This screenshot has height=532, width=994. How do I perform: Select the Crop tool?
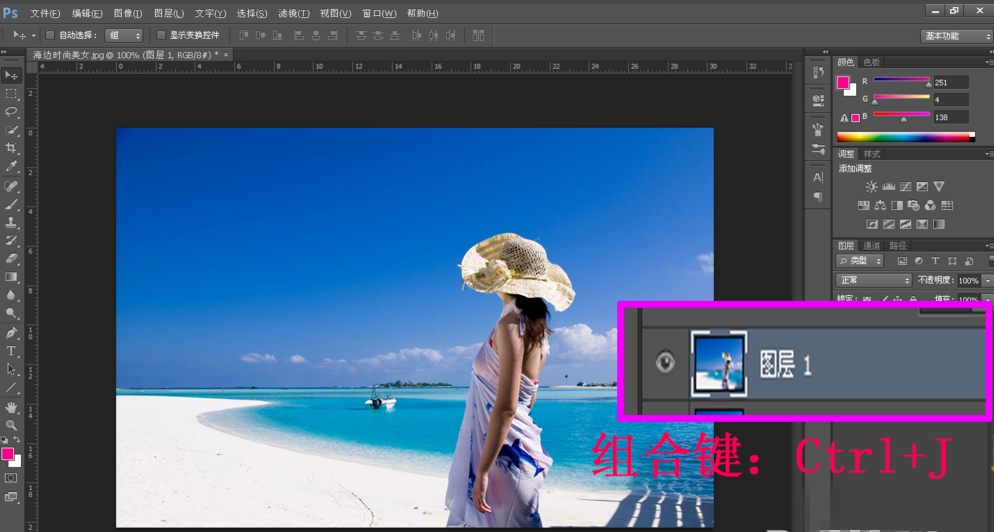pos(12,148)
